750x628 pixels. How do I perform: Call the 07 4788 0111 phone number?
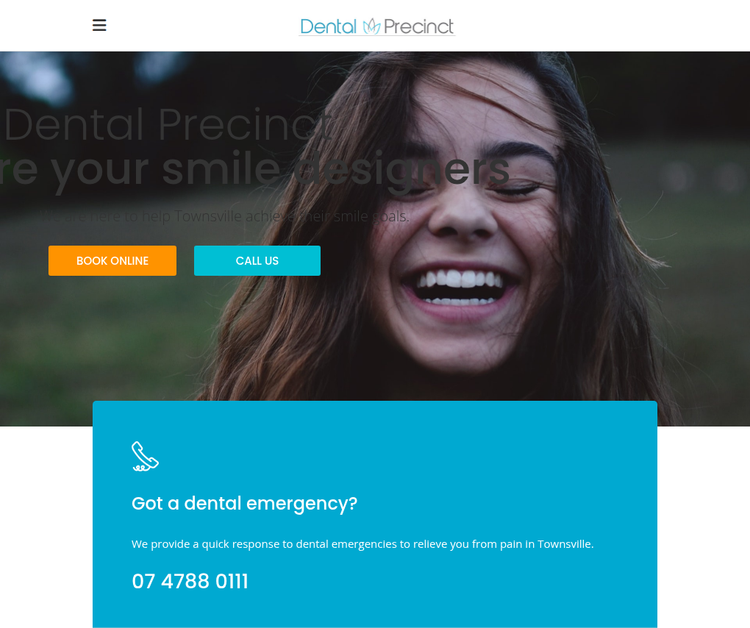point(190,582)
